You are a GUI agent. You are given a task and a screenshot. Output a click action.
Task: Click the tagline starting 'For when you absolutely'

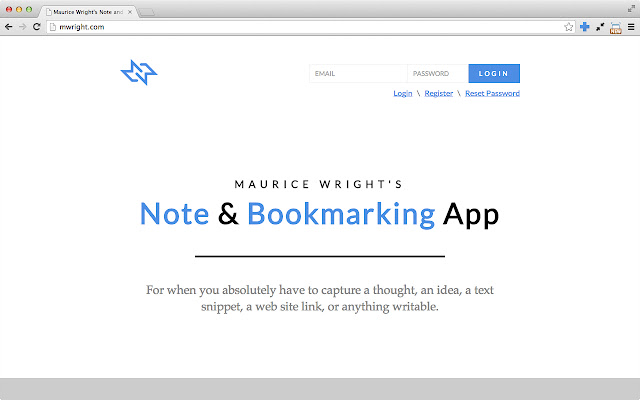point(320,298)
